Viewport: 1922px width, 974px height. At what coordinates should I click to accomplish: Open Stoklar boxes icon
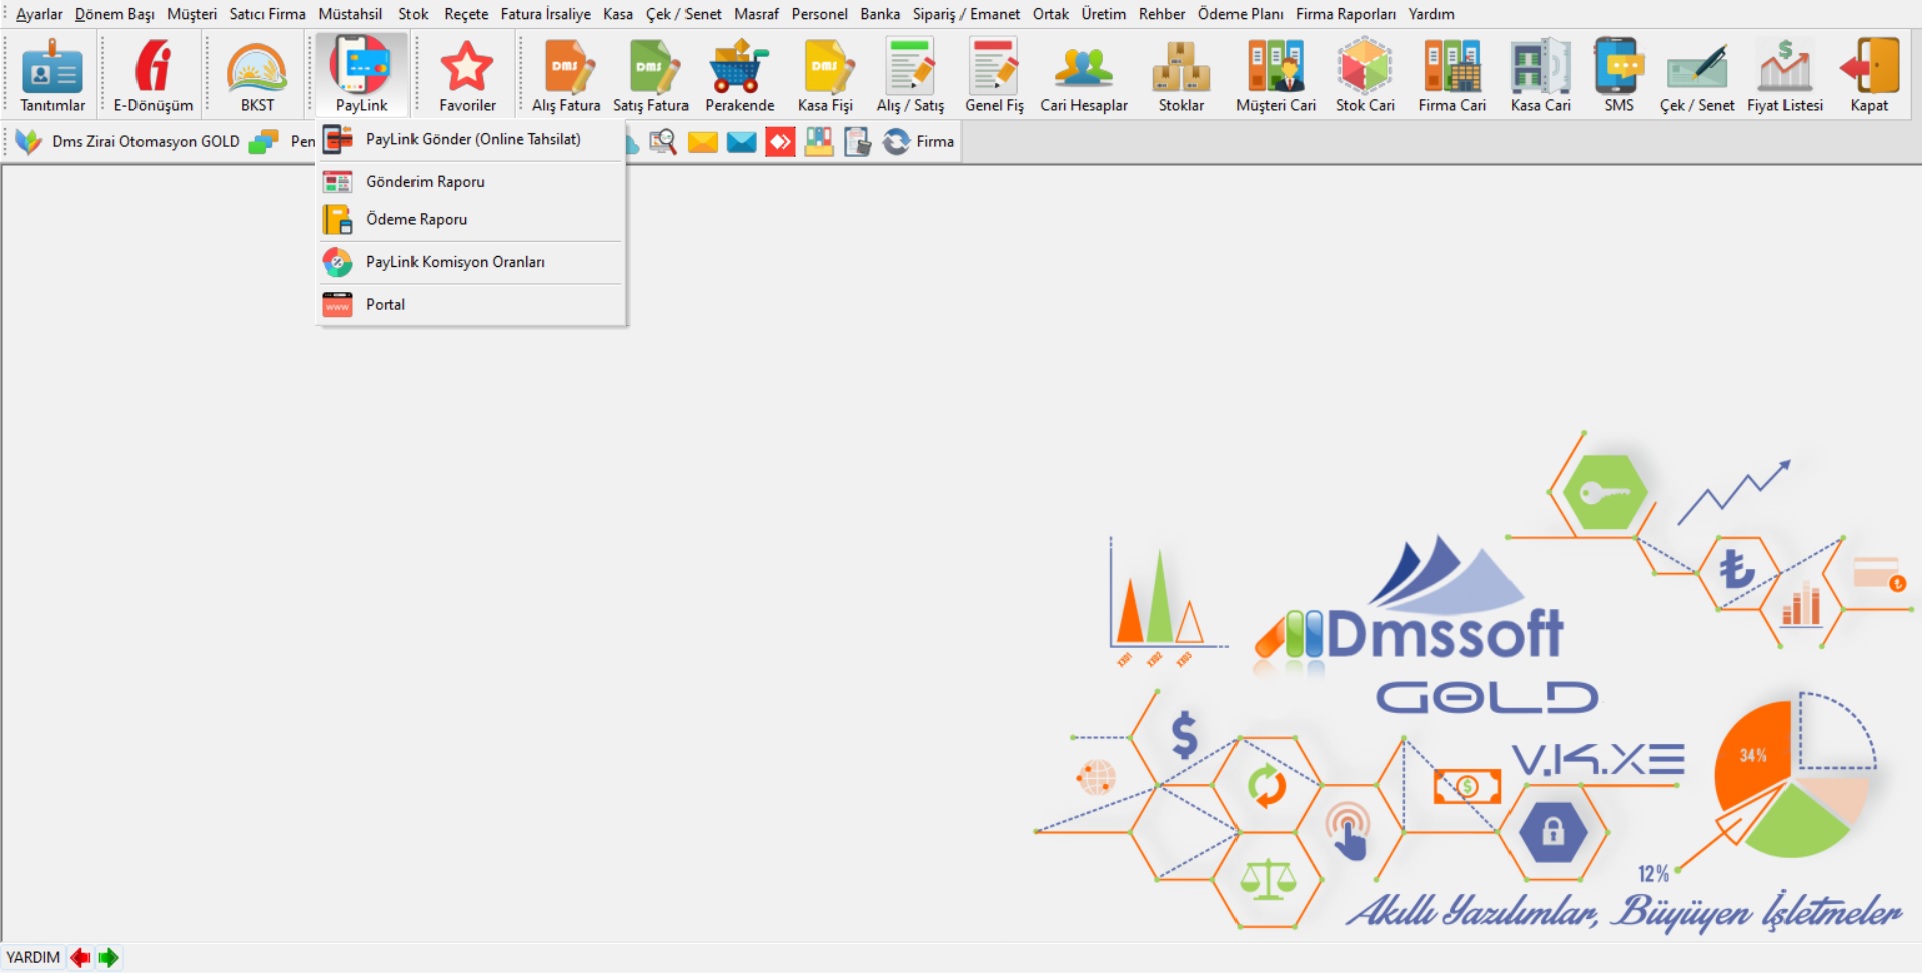pyautogui.click(x=1181, y=76)
